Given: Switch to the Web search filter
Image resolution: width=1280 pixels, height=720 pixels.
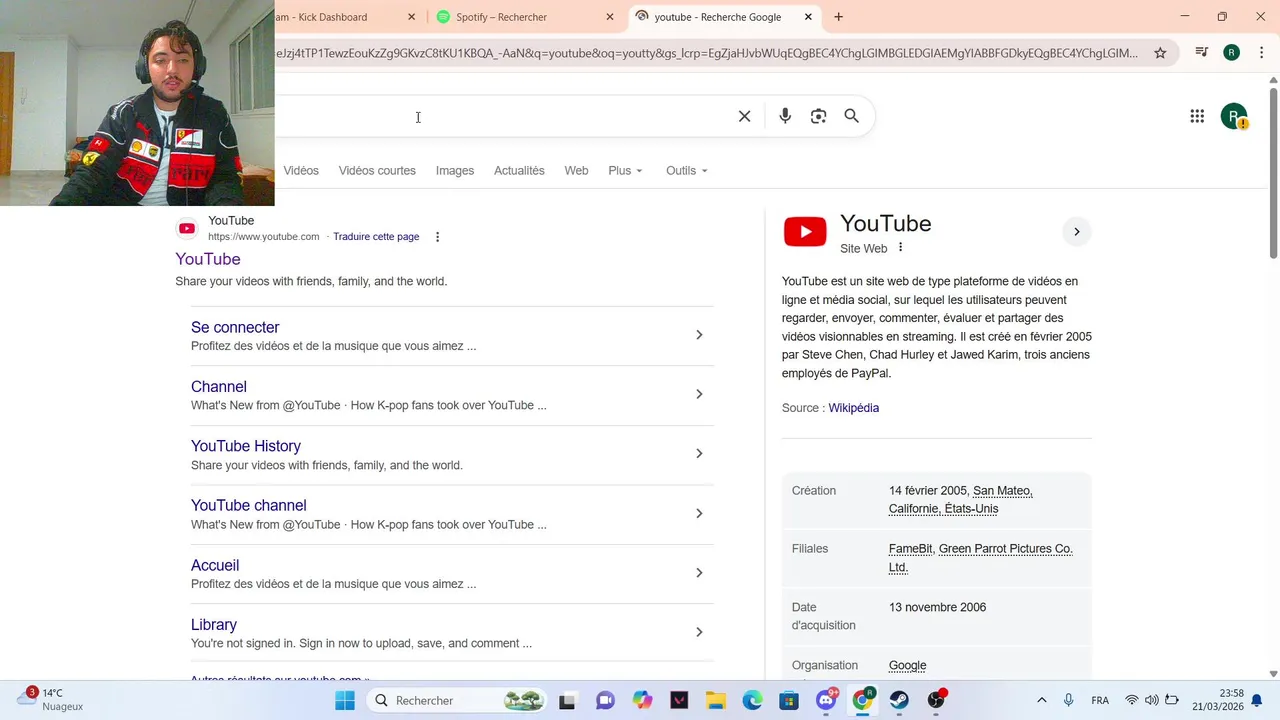Looking at the screenshot, I should 576,170.
